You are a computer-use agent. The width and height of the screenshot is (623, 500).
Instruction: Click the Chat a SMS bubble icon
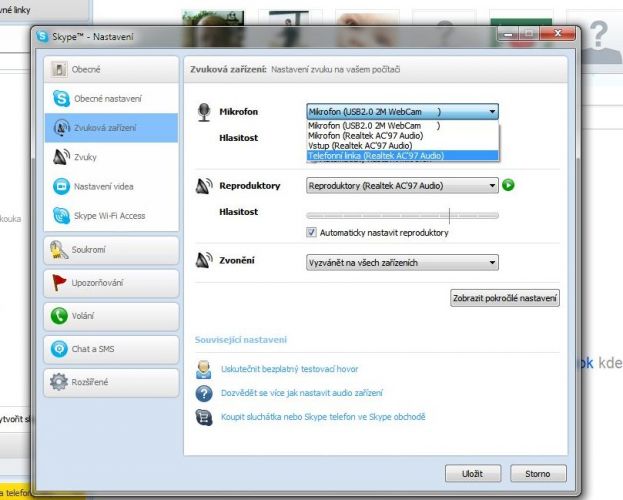coord(59,349)
